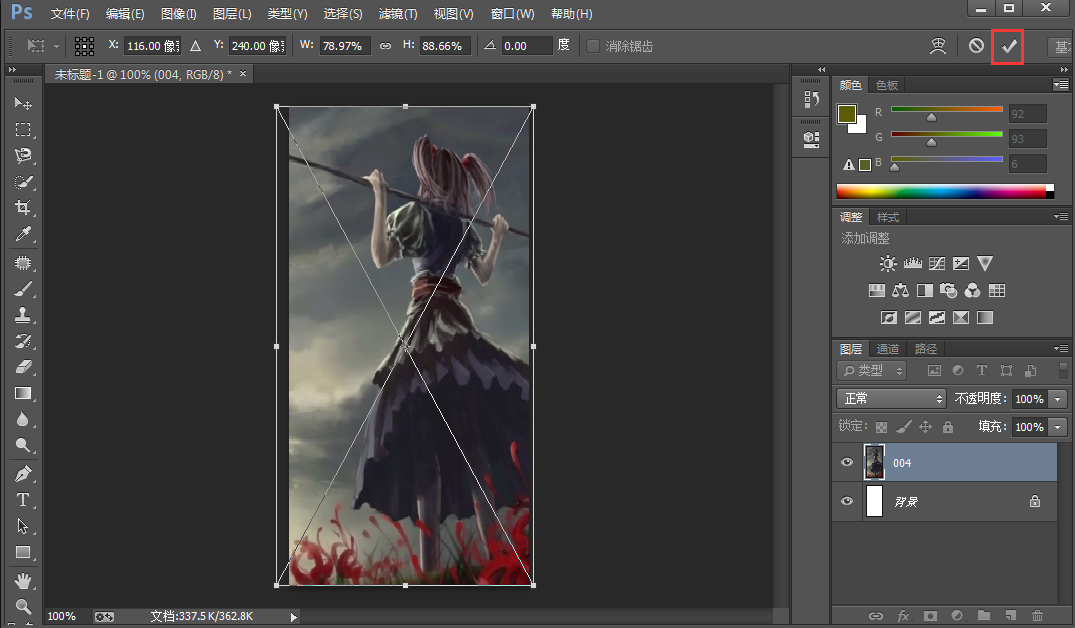Toggle the link between width and height
Viewport: 1075px width, 628px height.
(x=385, y=46)
